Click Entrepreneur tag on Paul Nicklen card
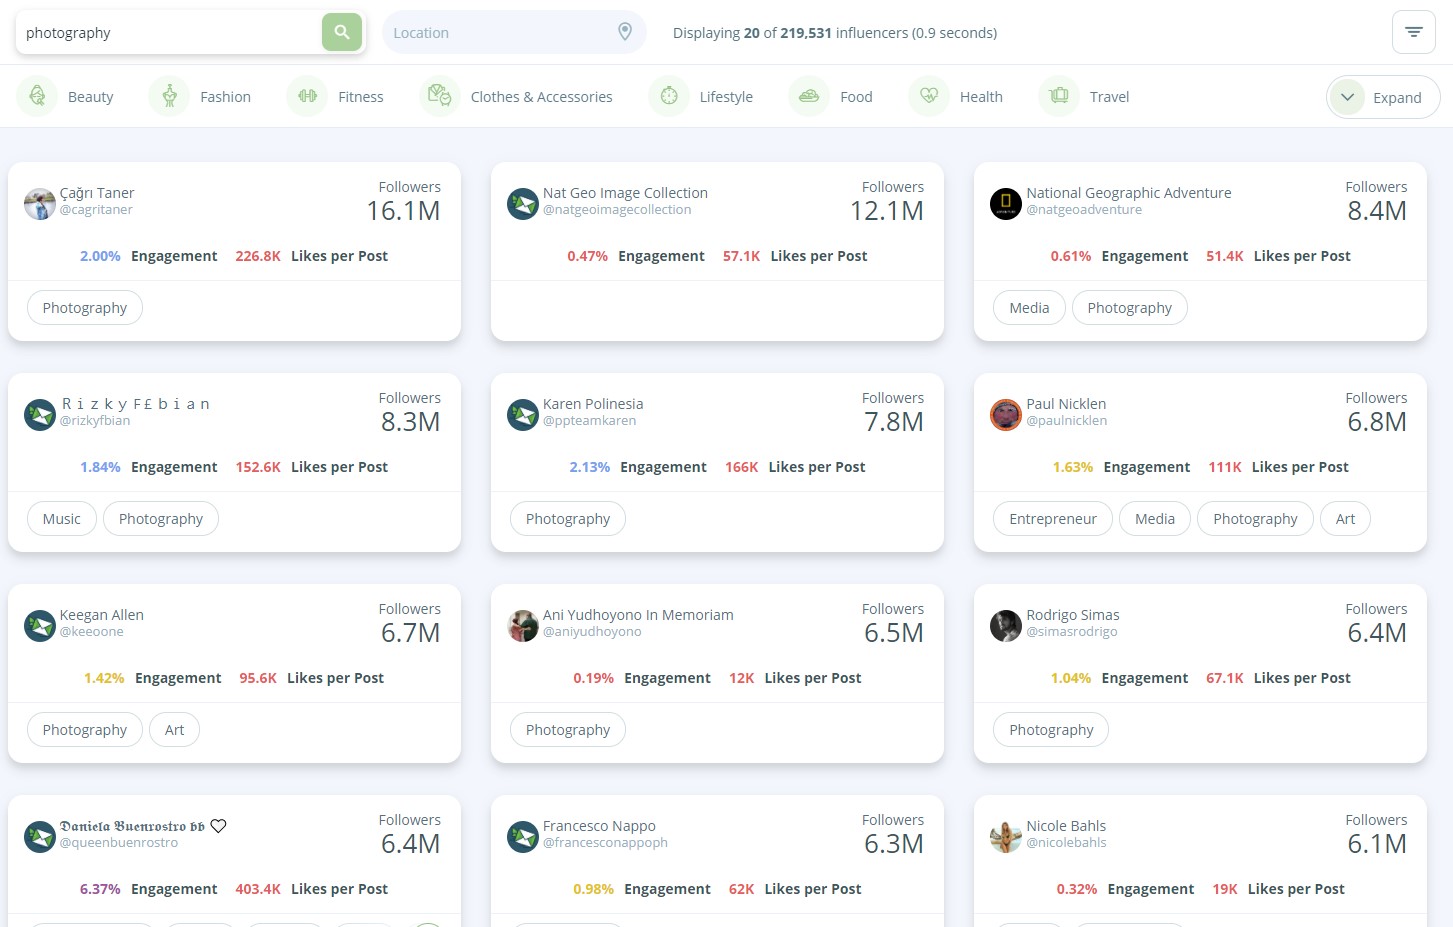 pyautogui.click(x=1052, y=519)
